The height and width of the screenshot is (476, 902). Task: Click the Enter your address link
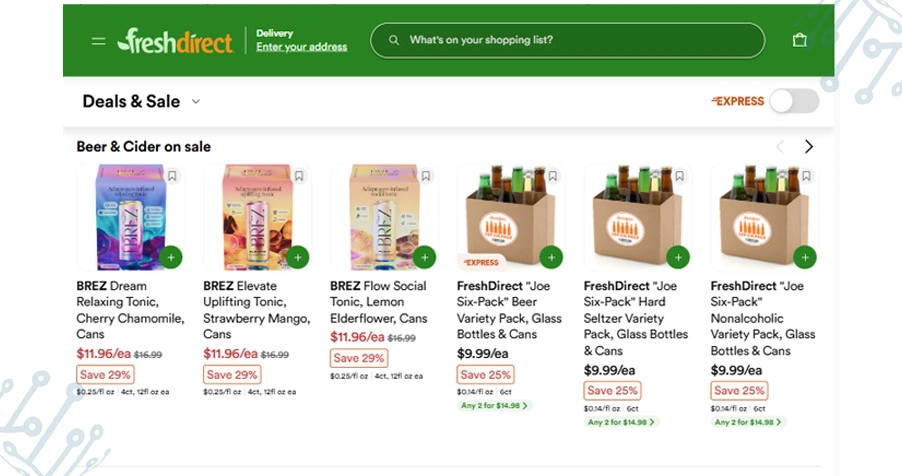[x=302, y=47]
